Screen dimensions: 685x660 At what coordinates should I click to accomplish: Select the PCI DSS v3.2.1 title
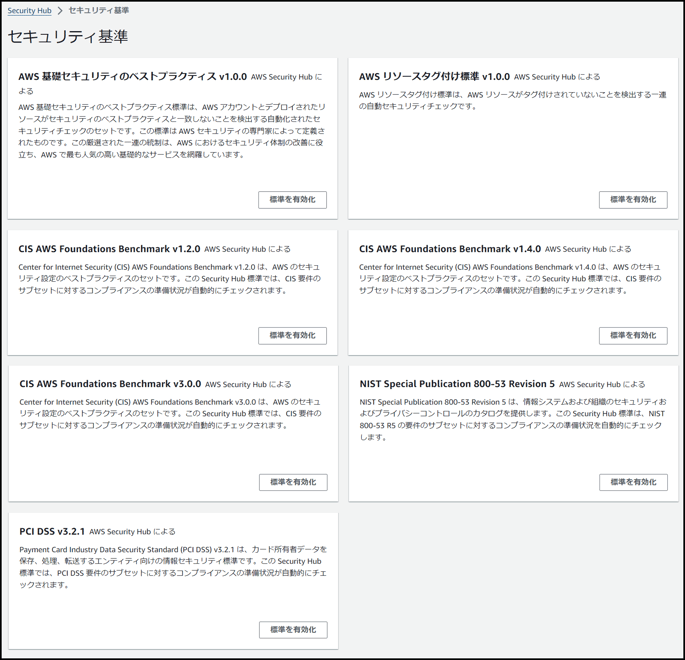pos(52,532)
